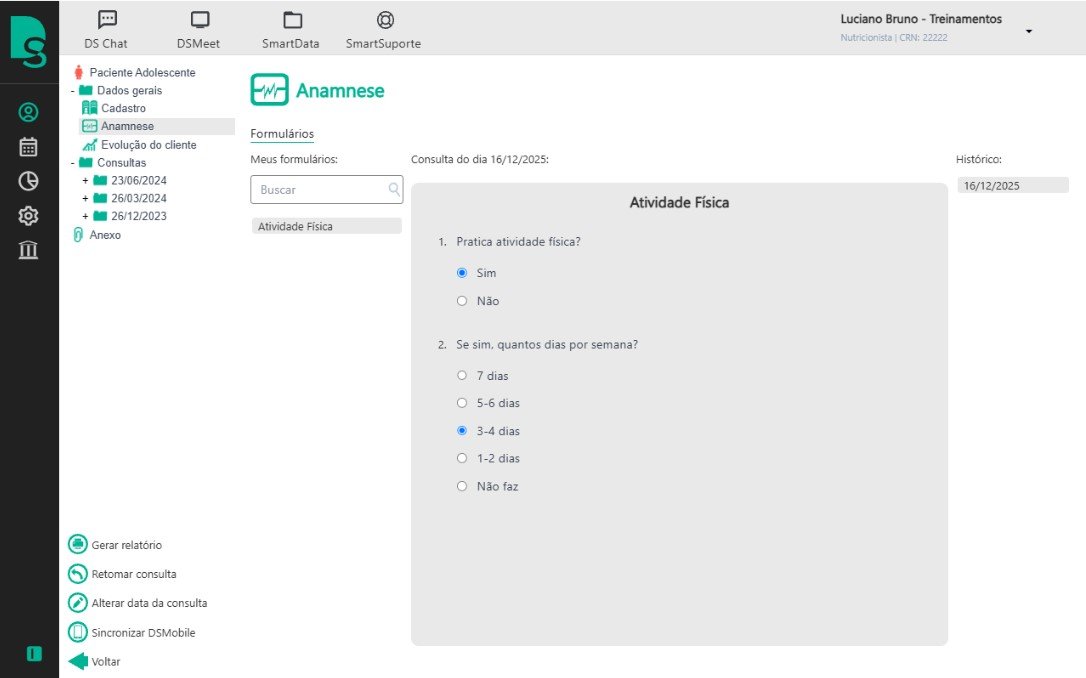Open DSMeet
The height and width of the screenshot is (678, 1086).
point(198,30)
